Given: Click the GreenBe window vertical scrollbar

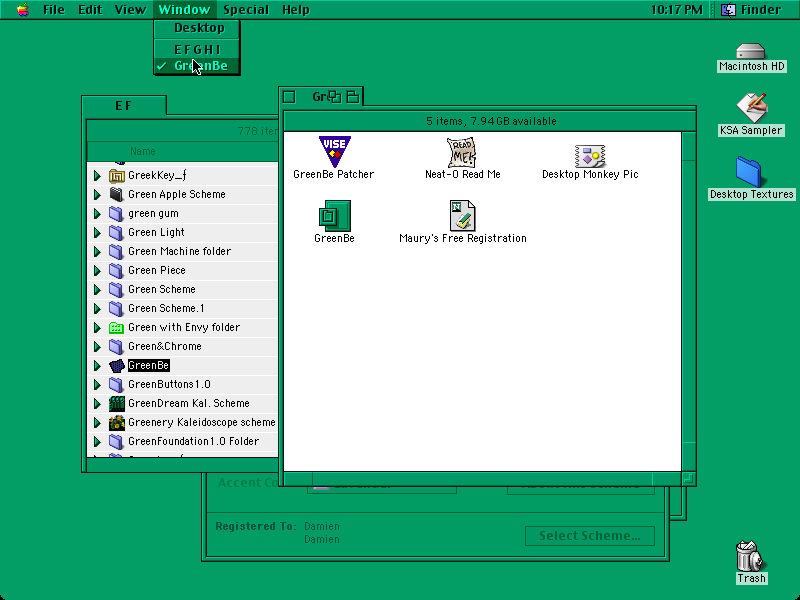Looking at the screenshot, I should 689,302.
